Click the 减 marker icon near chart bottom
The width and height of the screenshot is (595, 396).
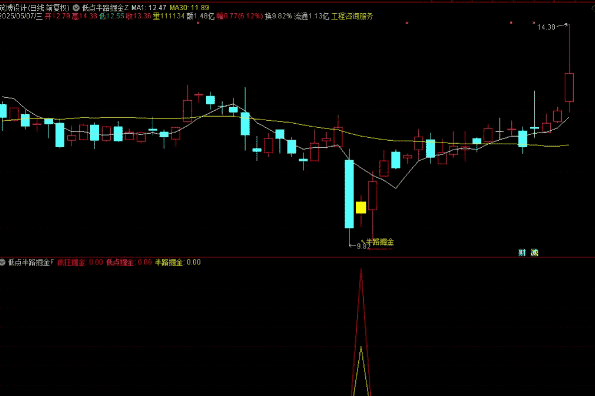point(534,252)
